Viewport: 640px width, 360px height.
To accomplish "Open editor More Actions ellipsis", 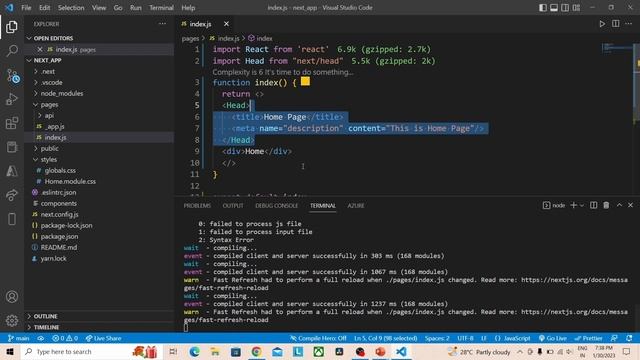I will (x=629, y=24).
